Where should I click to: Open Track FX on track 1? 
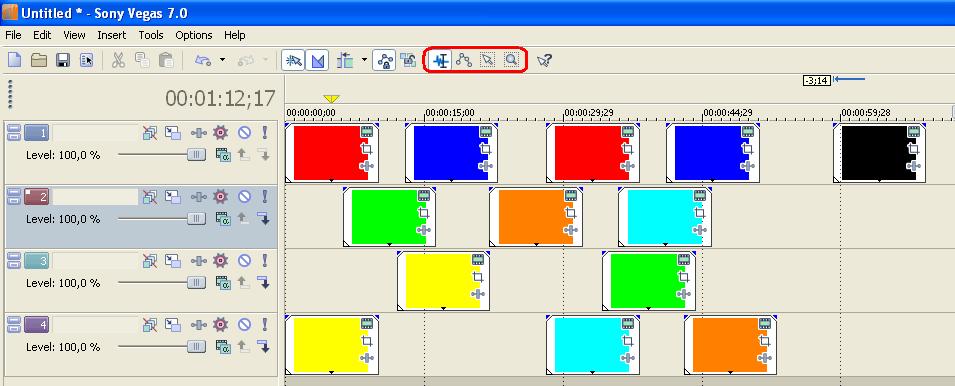click(220, 133)
